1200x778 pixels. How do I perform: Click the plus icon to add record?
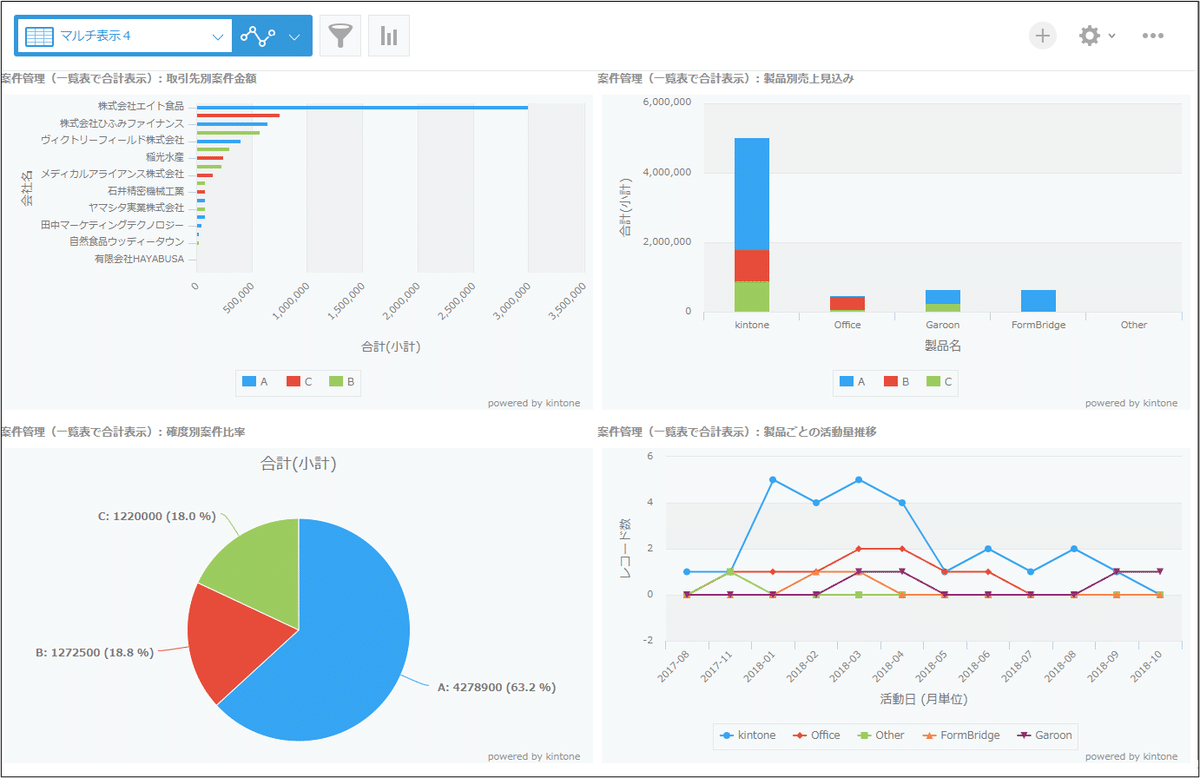click(x=1043, y=36)
